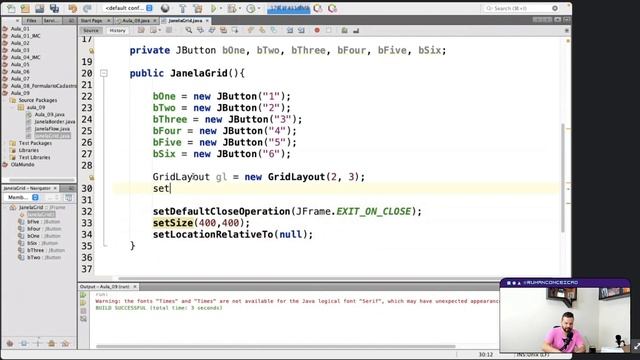640x360 pixels.
Task: Click the Open Project toolbar icon
Action: [40, 8]
